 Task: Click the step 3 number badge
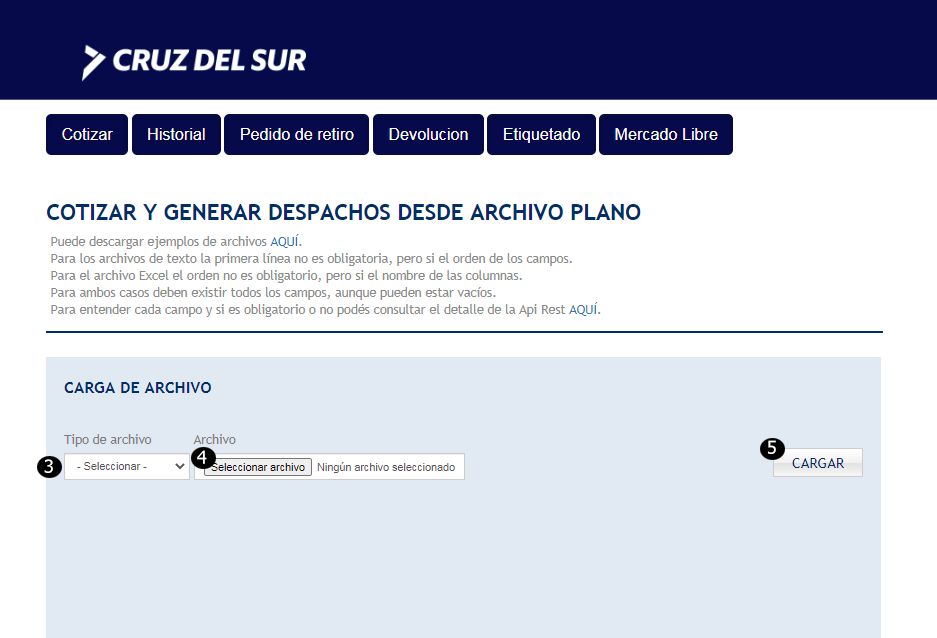[47, 467]
